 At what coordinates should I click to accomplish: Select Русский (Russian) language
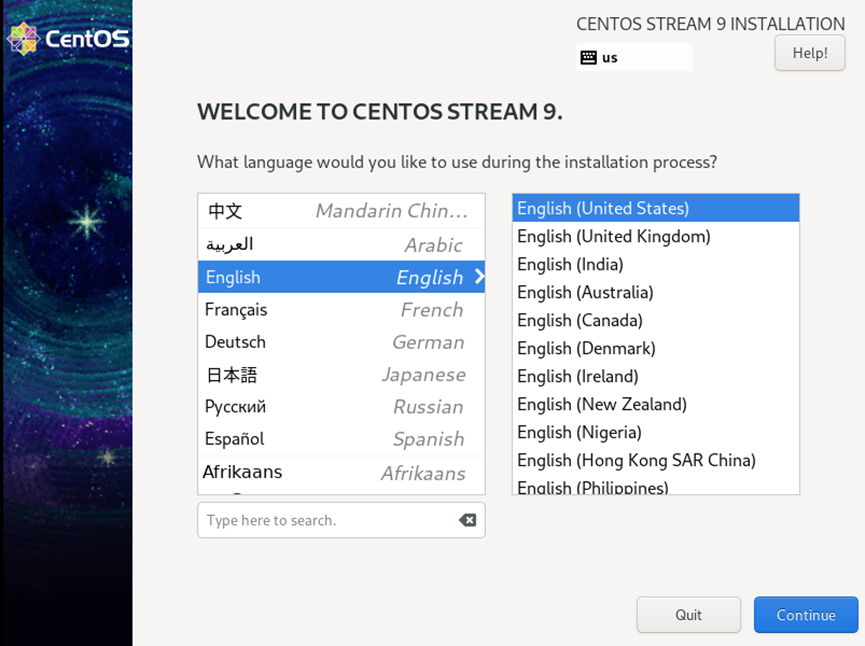pyautogui.click(x=341, y=407)
